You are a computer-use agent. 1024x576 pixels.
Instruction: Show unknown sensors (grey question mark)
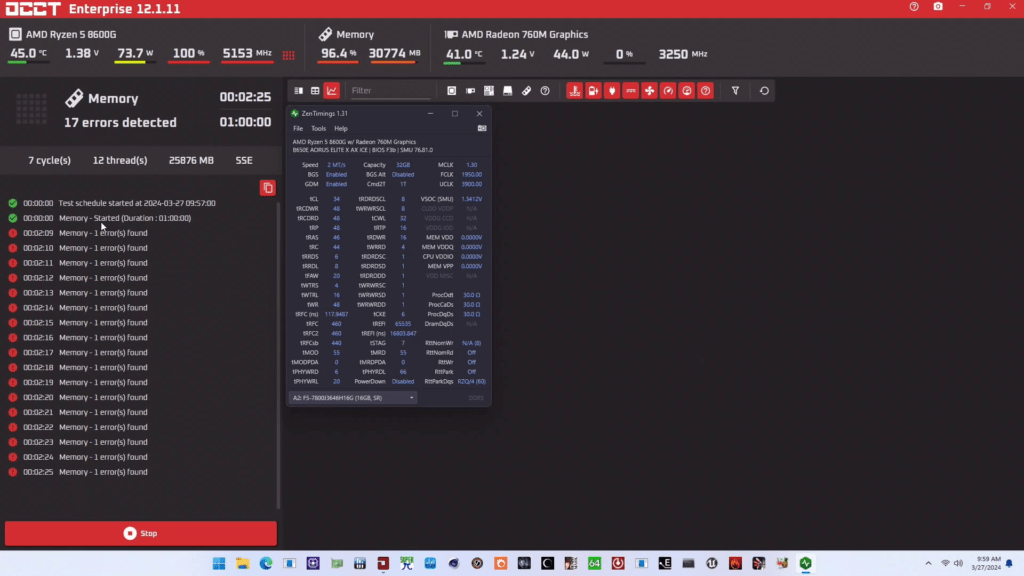(545, 91)
